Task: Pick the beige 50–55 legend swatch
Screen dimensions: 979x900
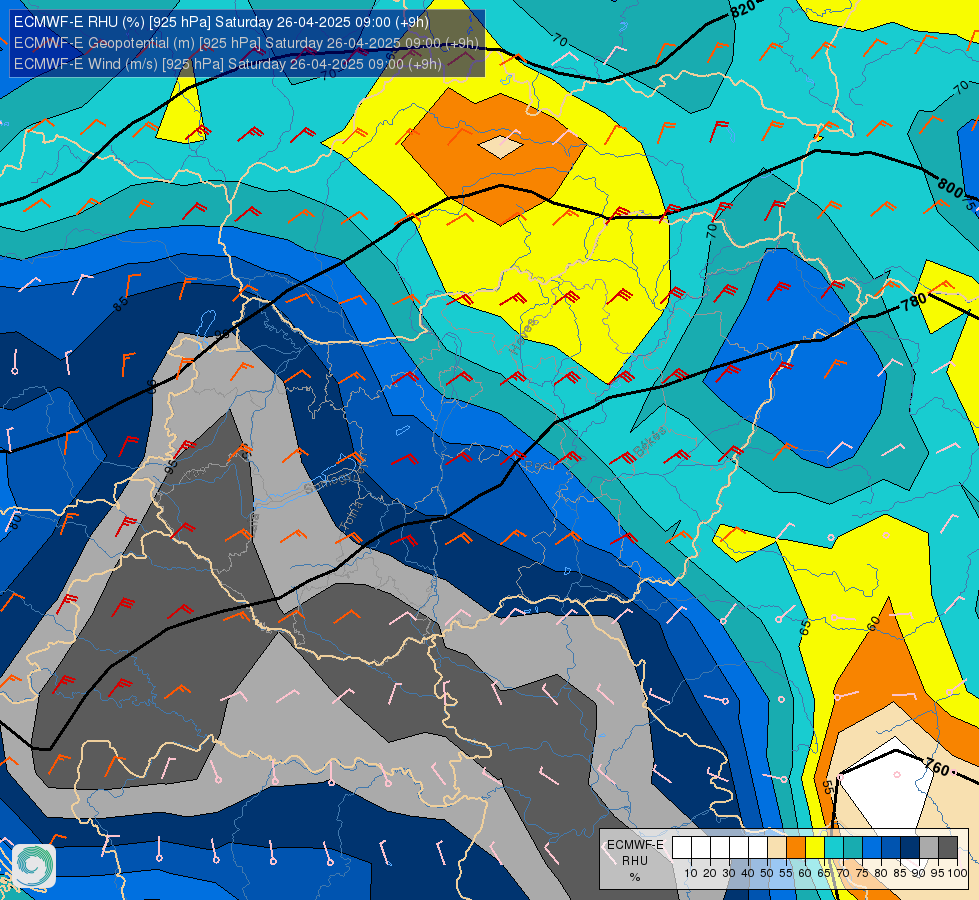Action: (777, 848)
